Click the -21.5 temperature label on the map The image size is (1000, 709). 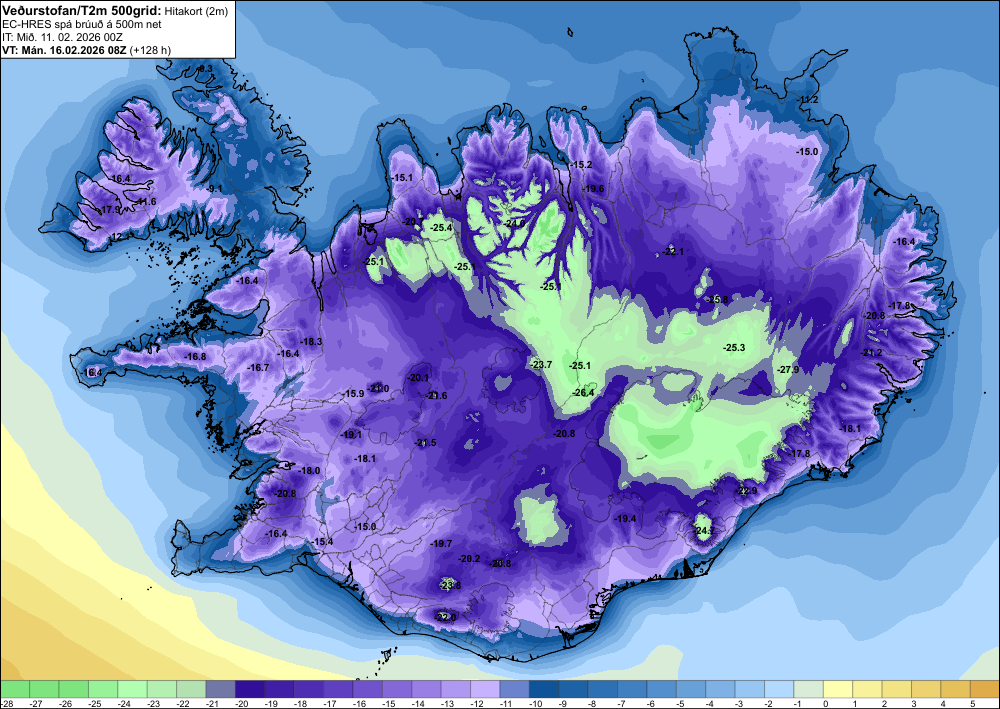tap(425, 442)
